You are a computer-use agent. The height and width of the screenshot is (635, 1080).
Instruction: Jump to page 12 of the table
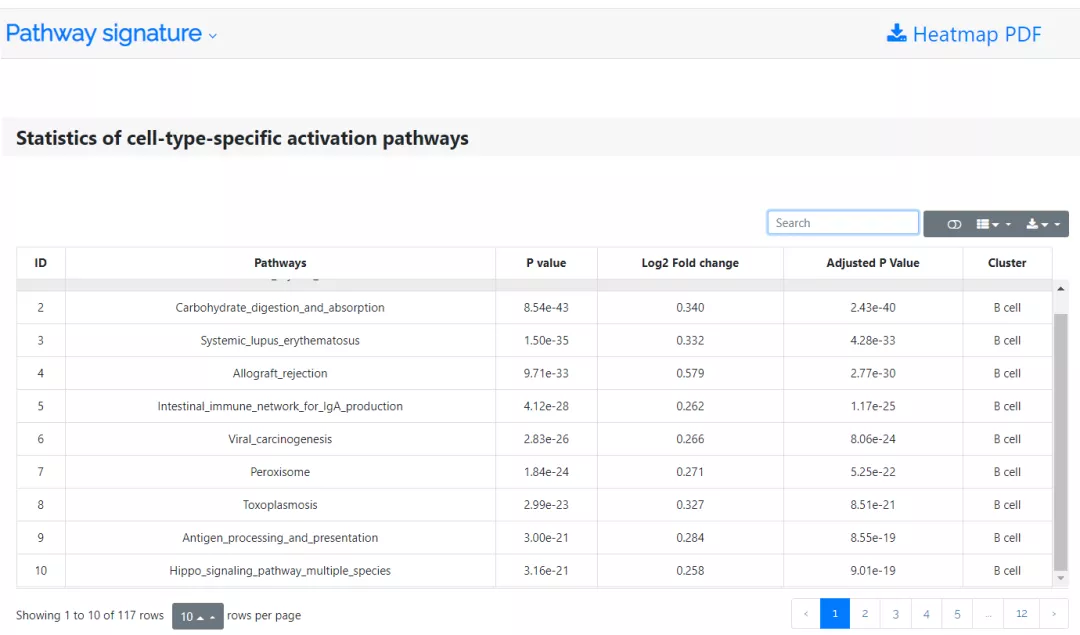(x=1021, y=614)
